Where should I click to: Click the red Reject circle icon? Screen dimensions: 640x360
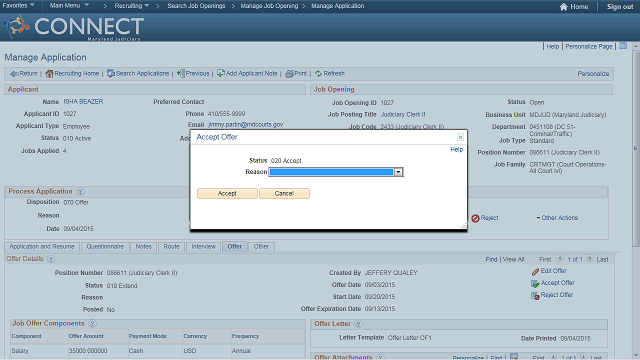pyautogui.click(x=475, y=218)
